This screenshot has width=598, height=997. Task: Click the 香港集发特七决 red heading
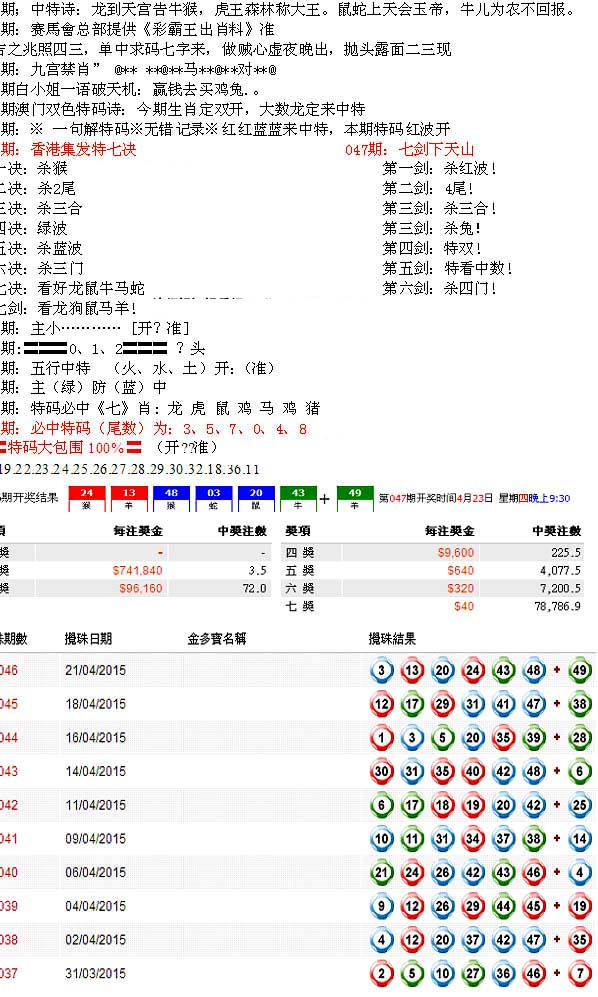tap(83, 149)
